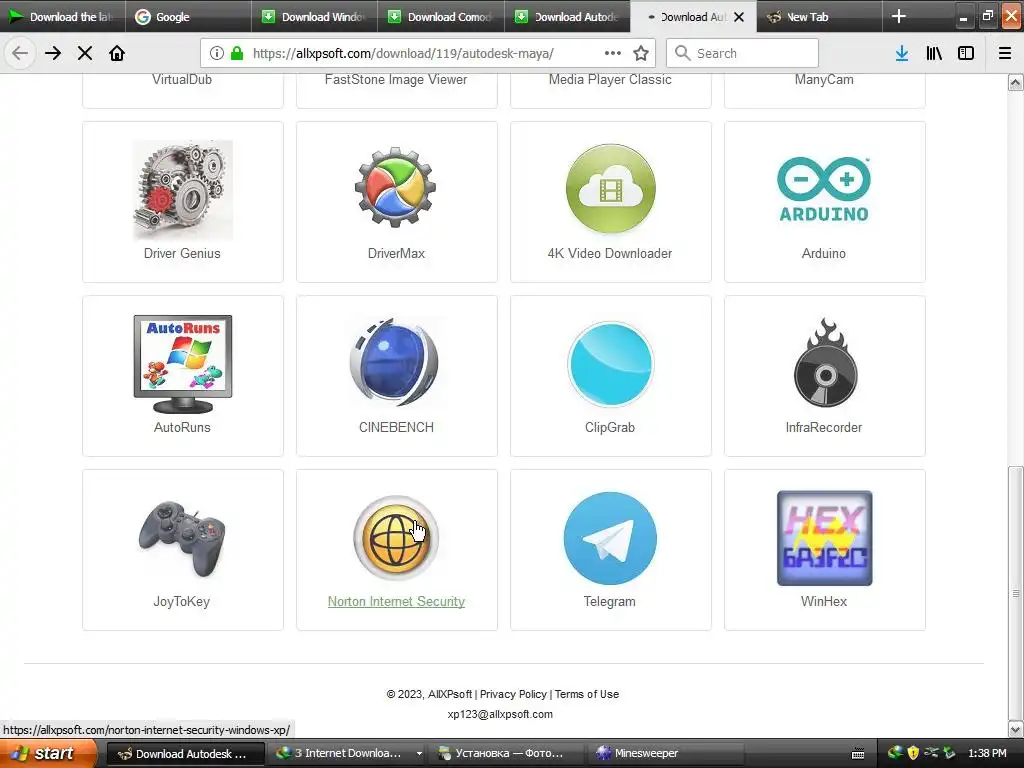
Task: Expand the Internet Download taskbar group arrow
Action: pos(419,754)
